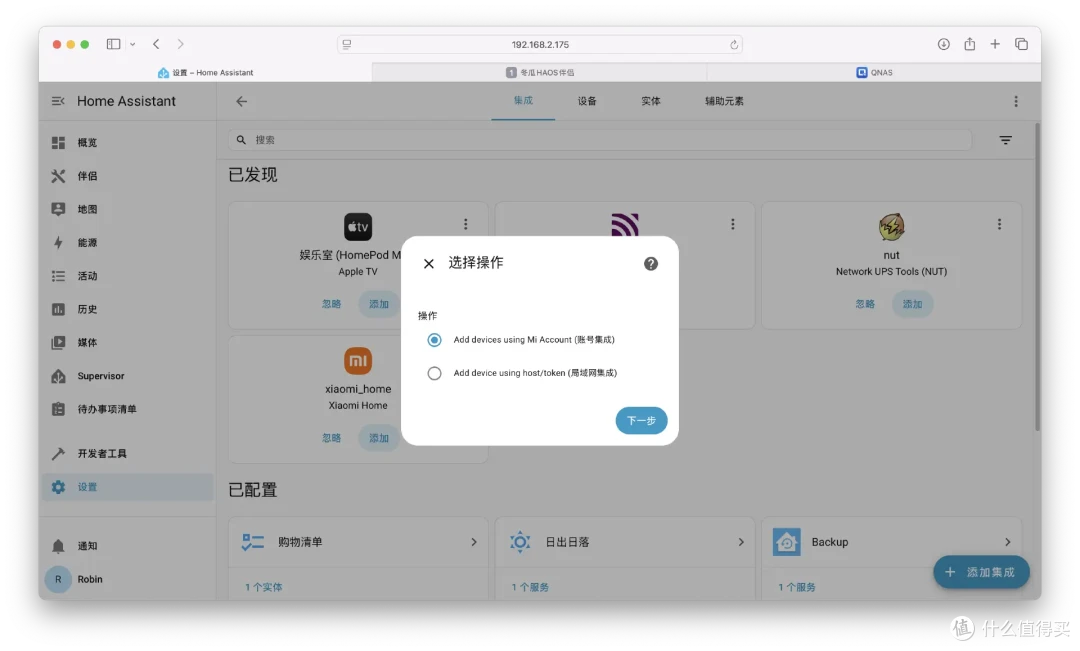
Task: Switch to the 冬瓜 HAOS伴侣 browser tab
Action: tap(539, 72)
